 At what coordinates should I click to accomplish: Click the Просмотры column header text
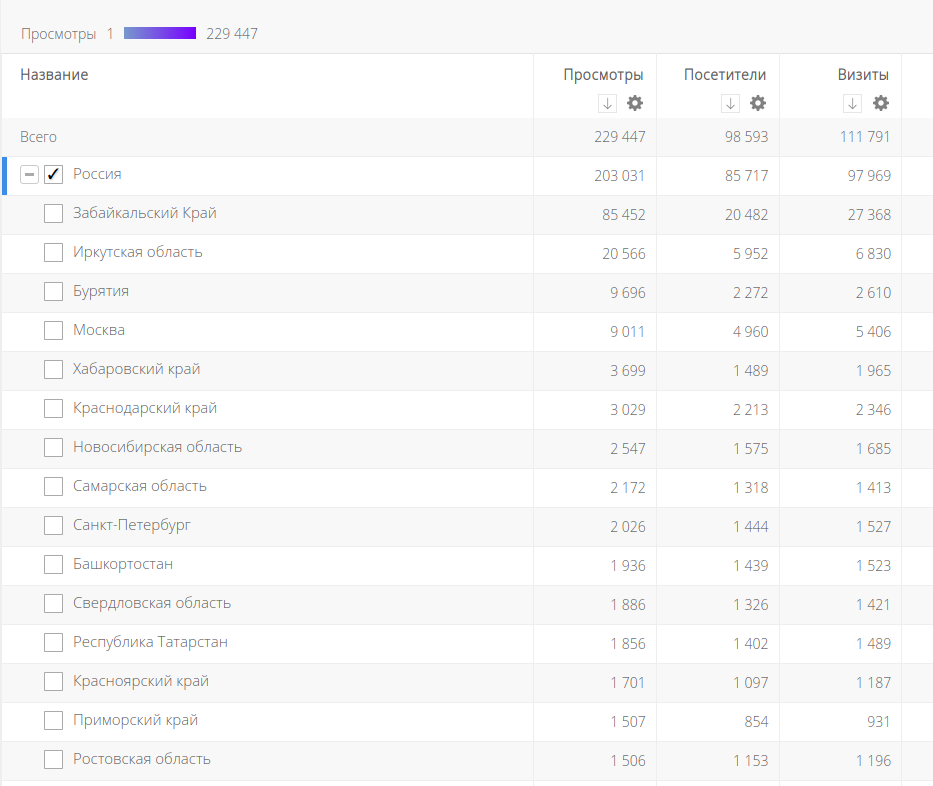coord(603,75)
